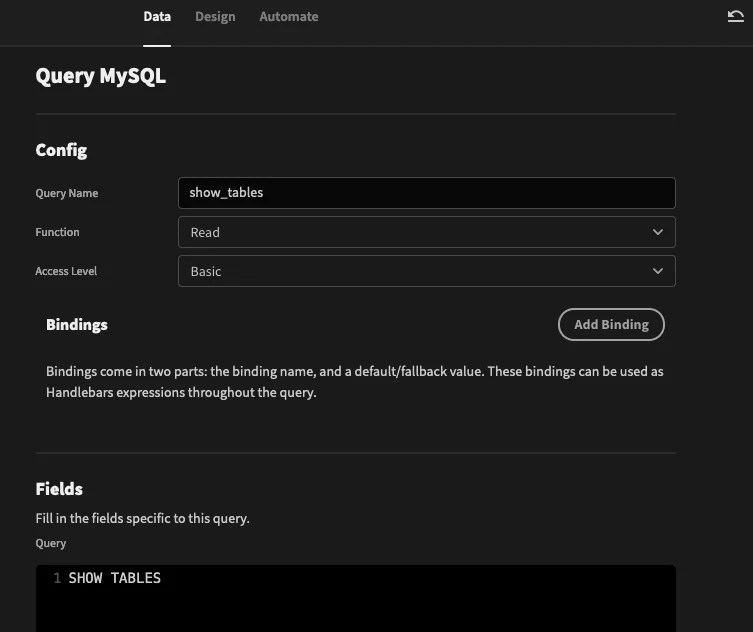Click the Bindings description paragraph
This screenshot has width=753, height=632.
point(355,382)
